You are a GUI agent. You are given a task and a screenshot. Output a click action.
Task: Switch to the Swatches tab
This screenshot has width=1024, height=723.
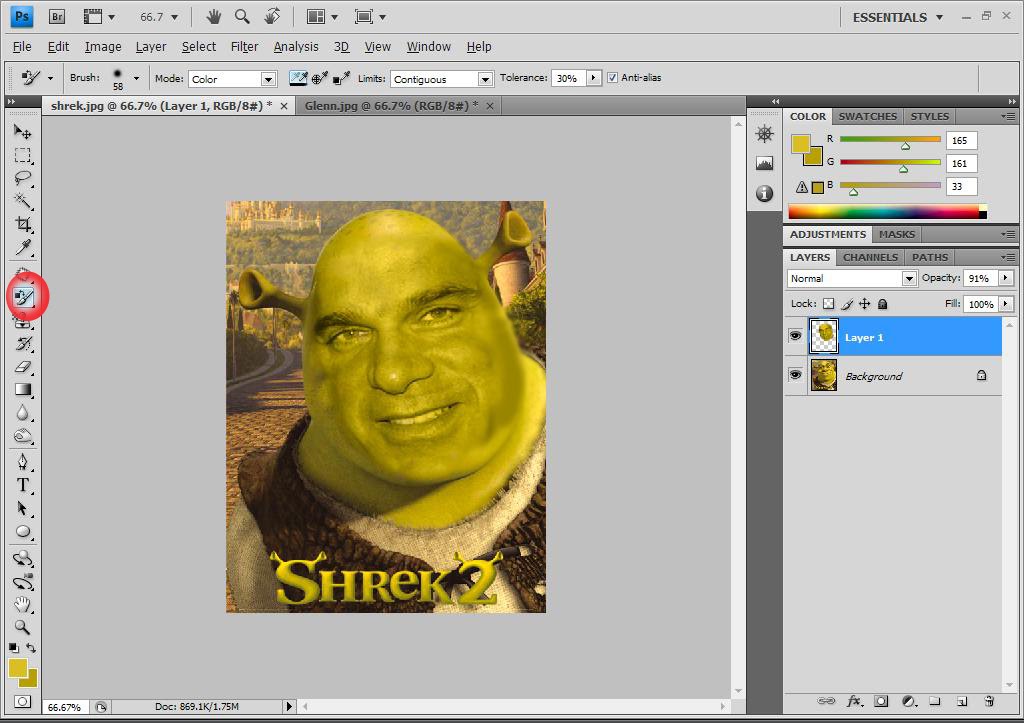click(x=867, y=116)
